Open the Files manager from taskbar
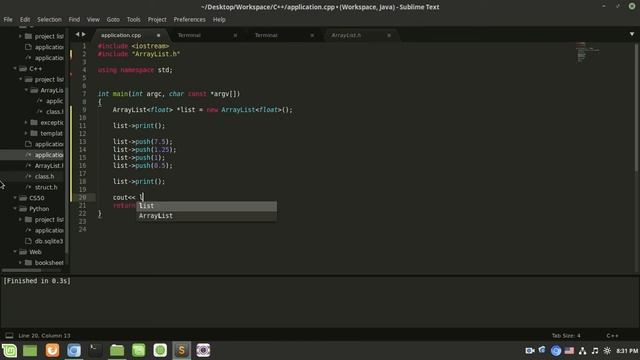640x360 pixels. click(117, 350)
